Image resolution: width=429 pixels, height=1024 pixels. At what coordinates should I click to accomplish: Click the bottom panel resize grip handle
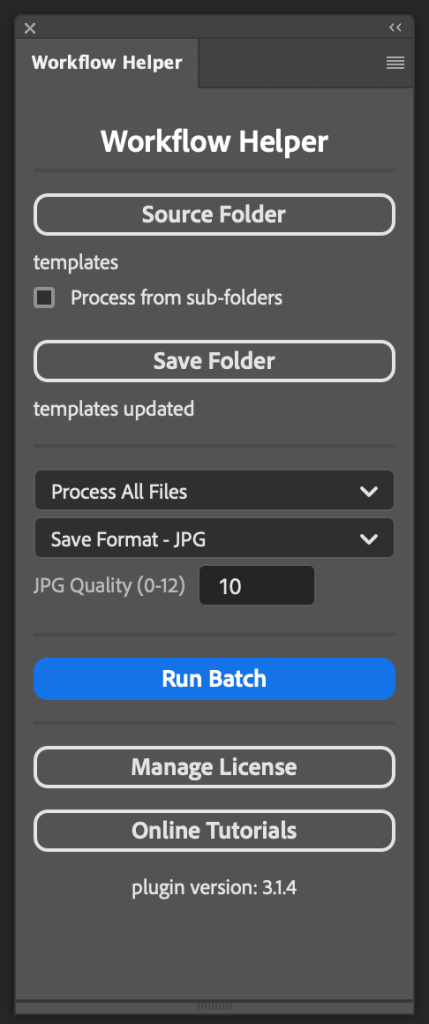tap(214, 1006)
